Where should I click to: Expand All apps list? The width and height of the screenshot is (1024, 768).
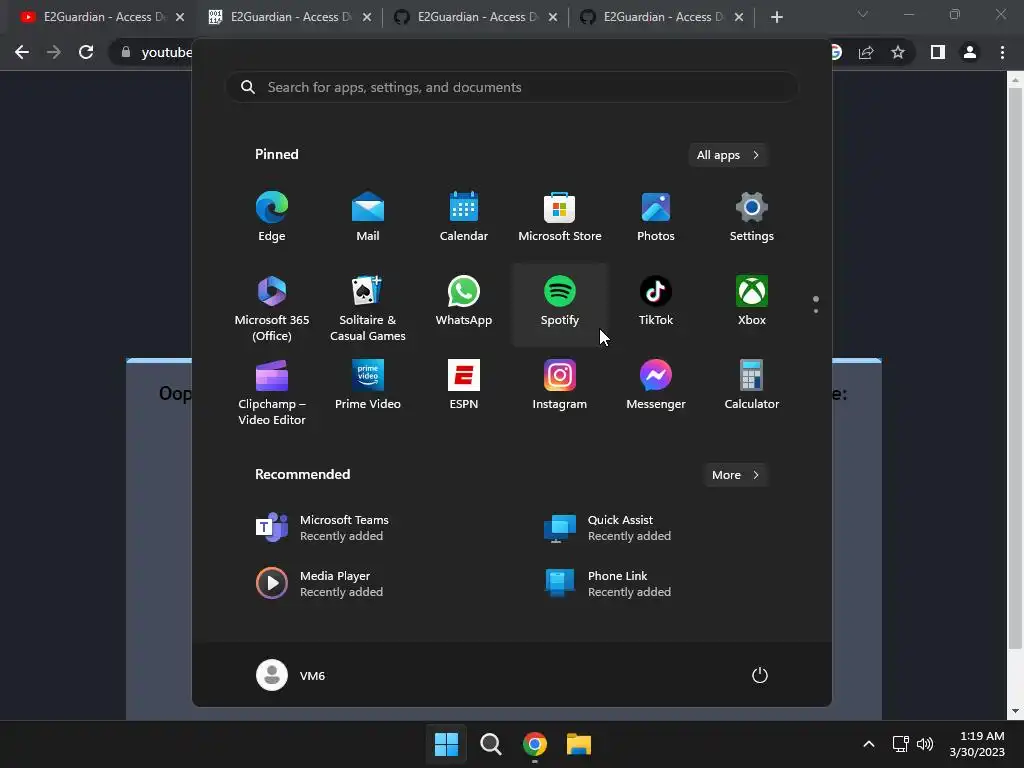click(728, 155)
